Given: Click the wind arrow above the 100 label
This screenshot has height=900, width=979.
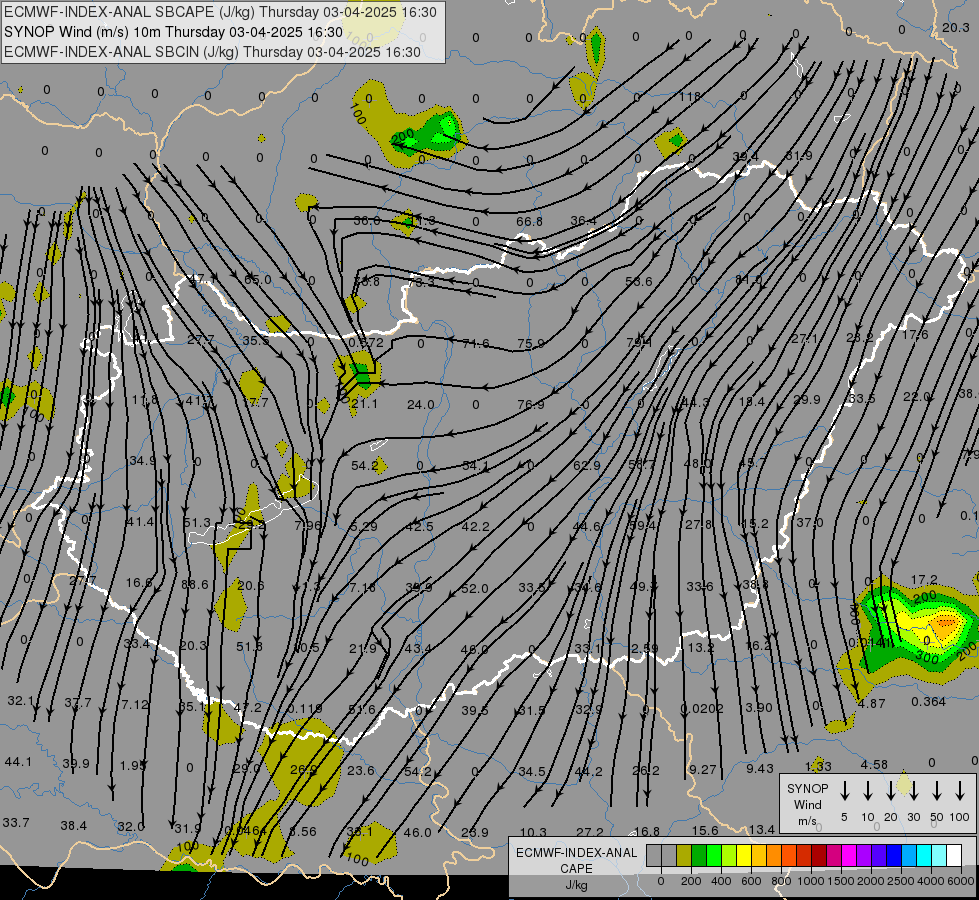Looking at the screenshot, I should 960,791.
